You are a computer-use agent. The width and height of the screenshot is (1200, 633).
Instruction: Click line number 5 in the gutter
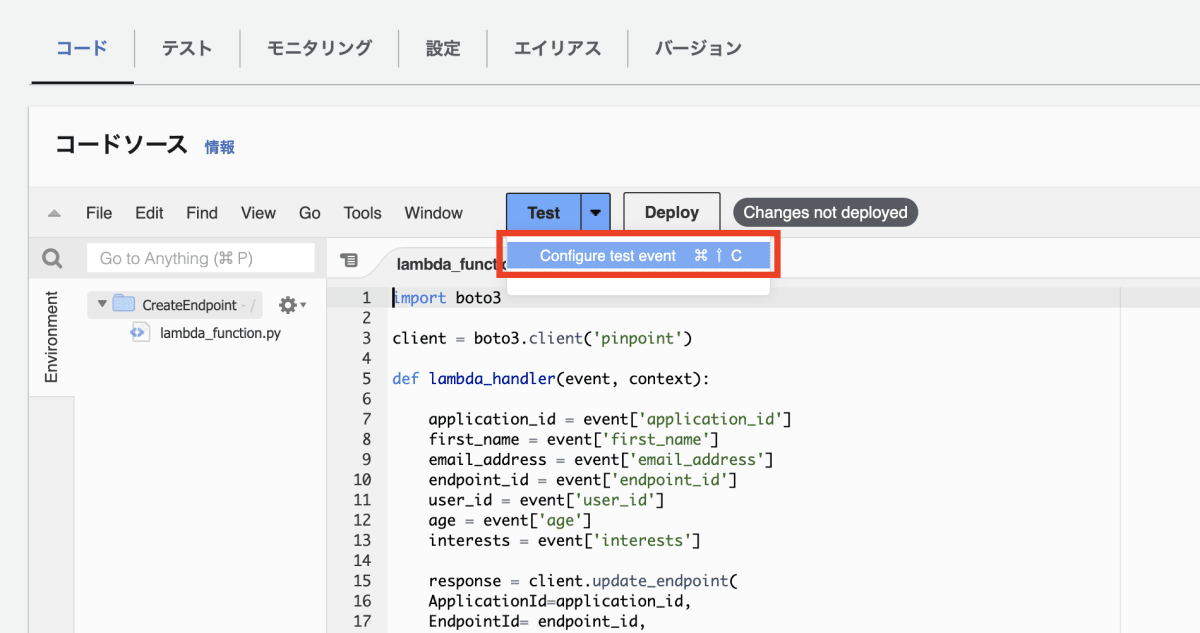click(366, 379)
